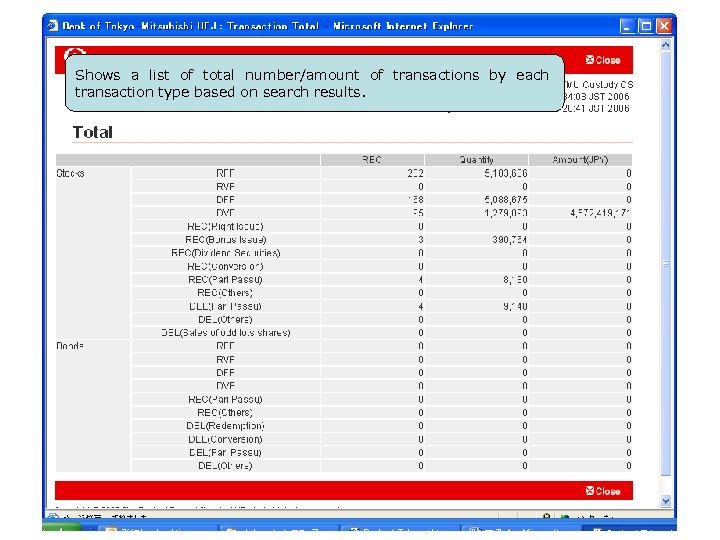Click the Stocks REC(Others) label

pos(225,293)
